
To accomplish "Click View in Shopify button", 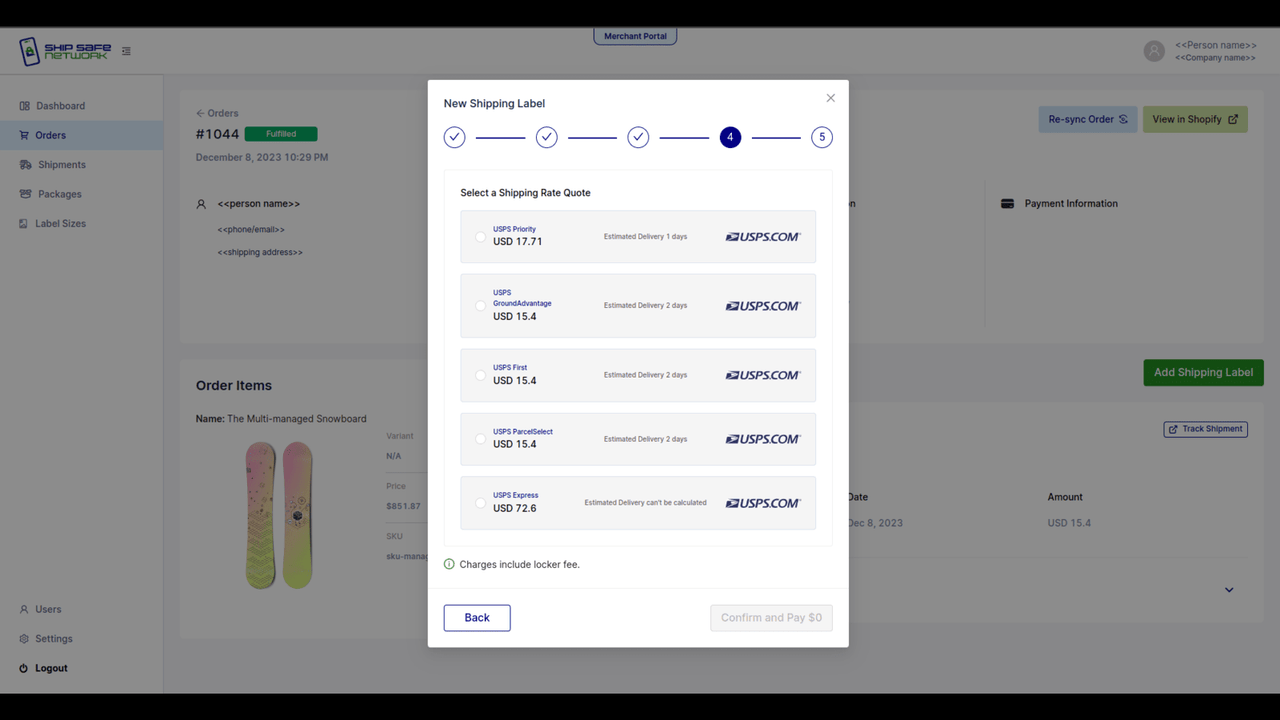I will pyautogui.click(x=1195, y=119).
